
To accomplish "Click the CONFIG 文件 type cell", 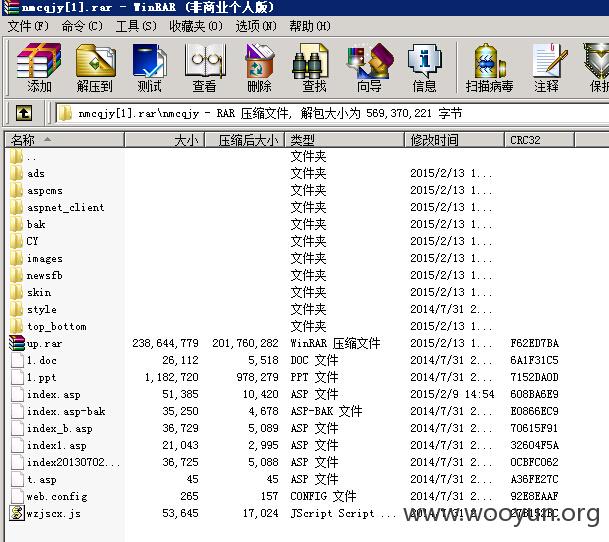I will click(323, 496).
